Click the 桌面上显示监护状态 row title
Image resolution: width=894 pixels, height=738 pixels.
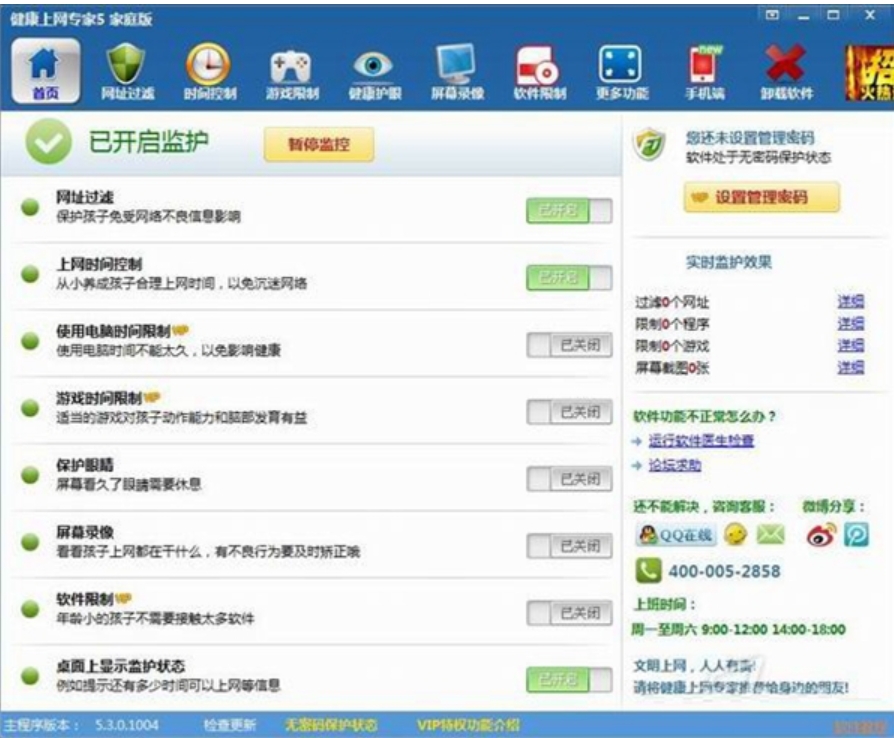[x=120, y=666]
